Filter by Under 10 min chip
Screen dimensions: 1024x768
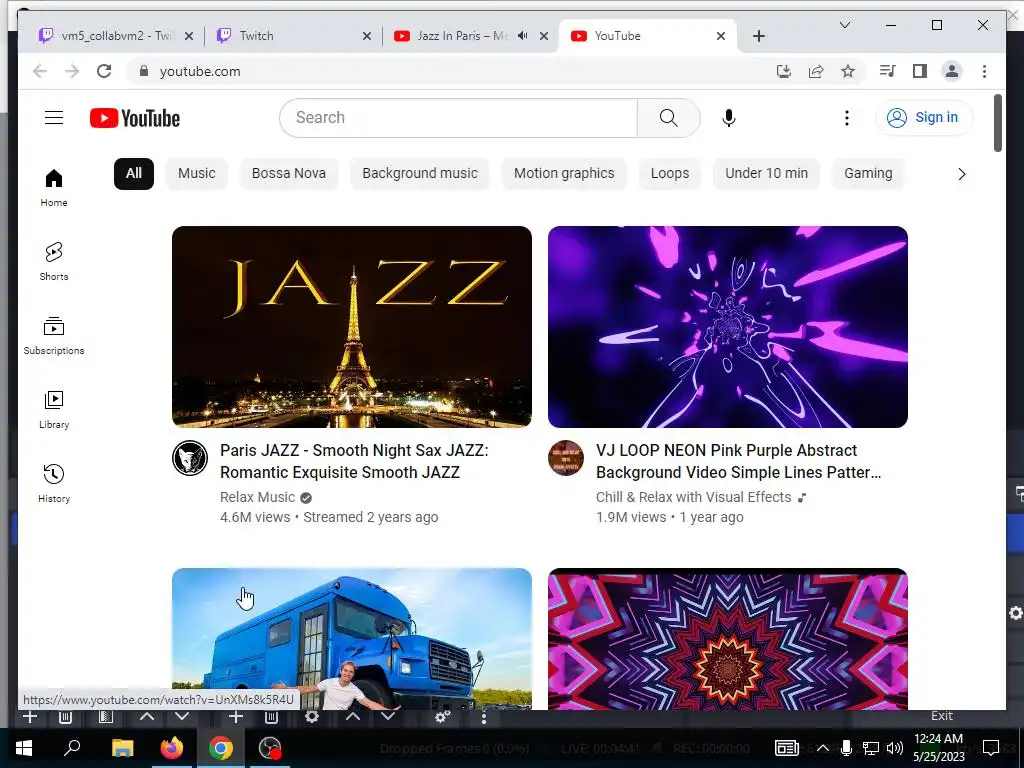pos(766,174)
